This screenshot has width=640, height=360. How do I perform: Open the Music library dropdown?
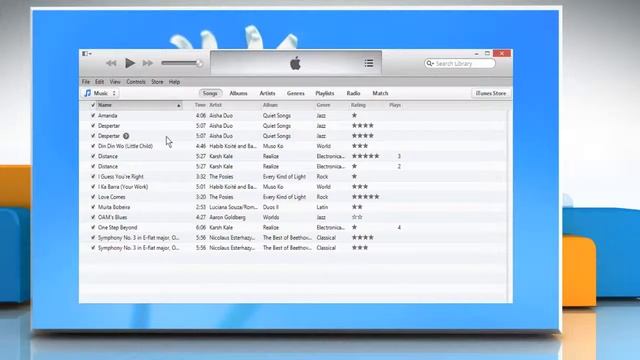tap(100, 93)
